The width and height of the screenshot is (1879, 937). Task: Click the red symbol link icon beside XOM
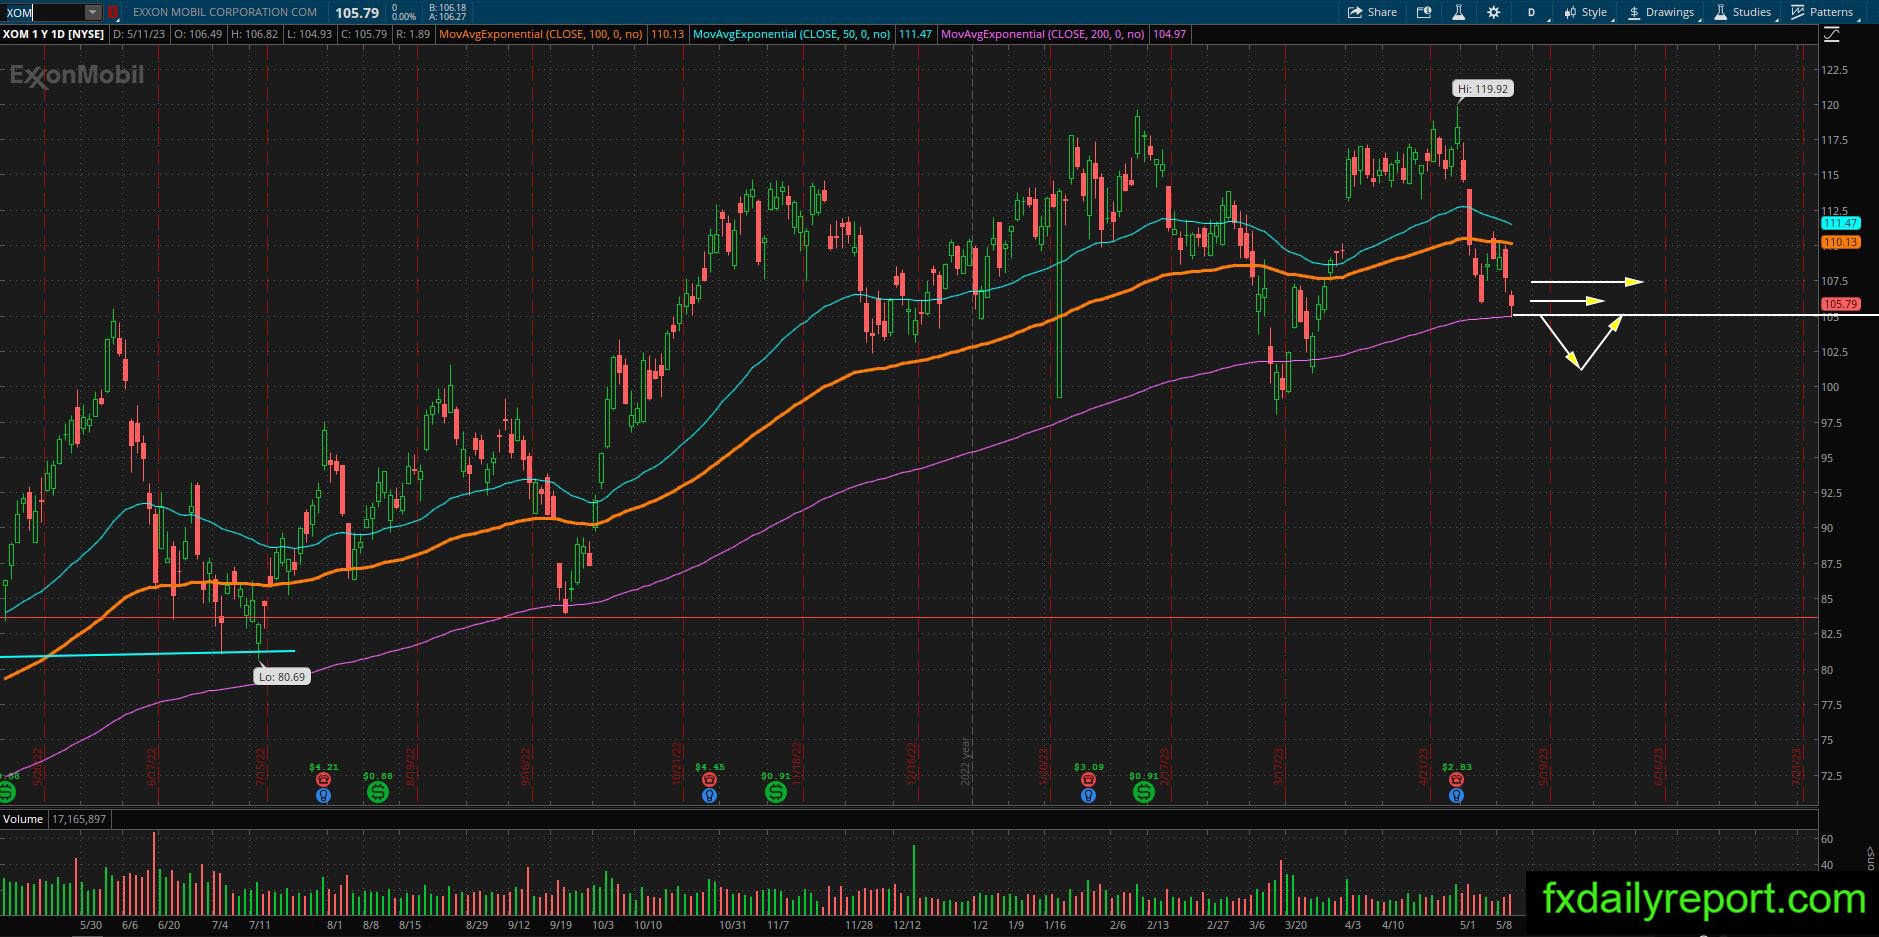coord(113,13)
